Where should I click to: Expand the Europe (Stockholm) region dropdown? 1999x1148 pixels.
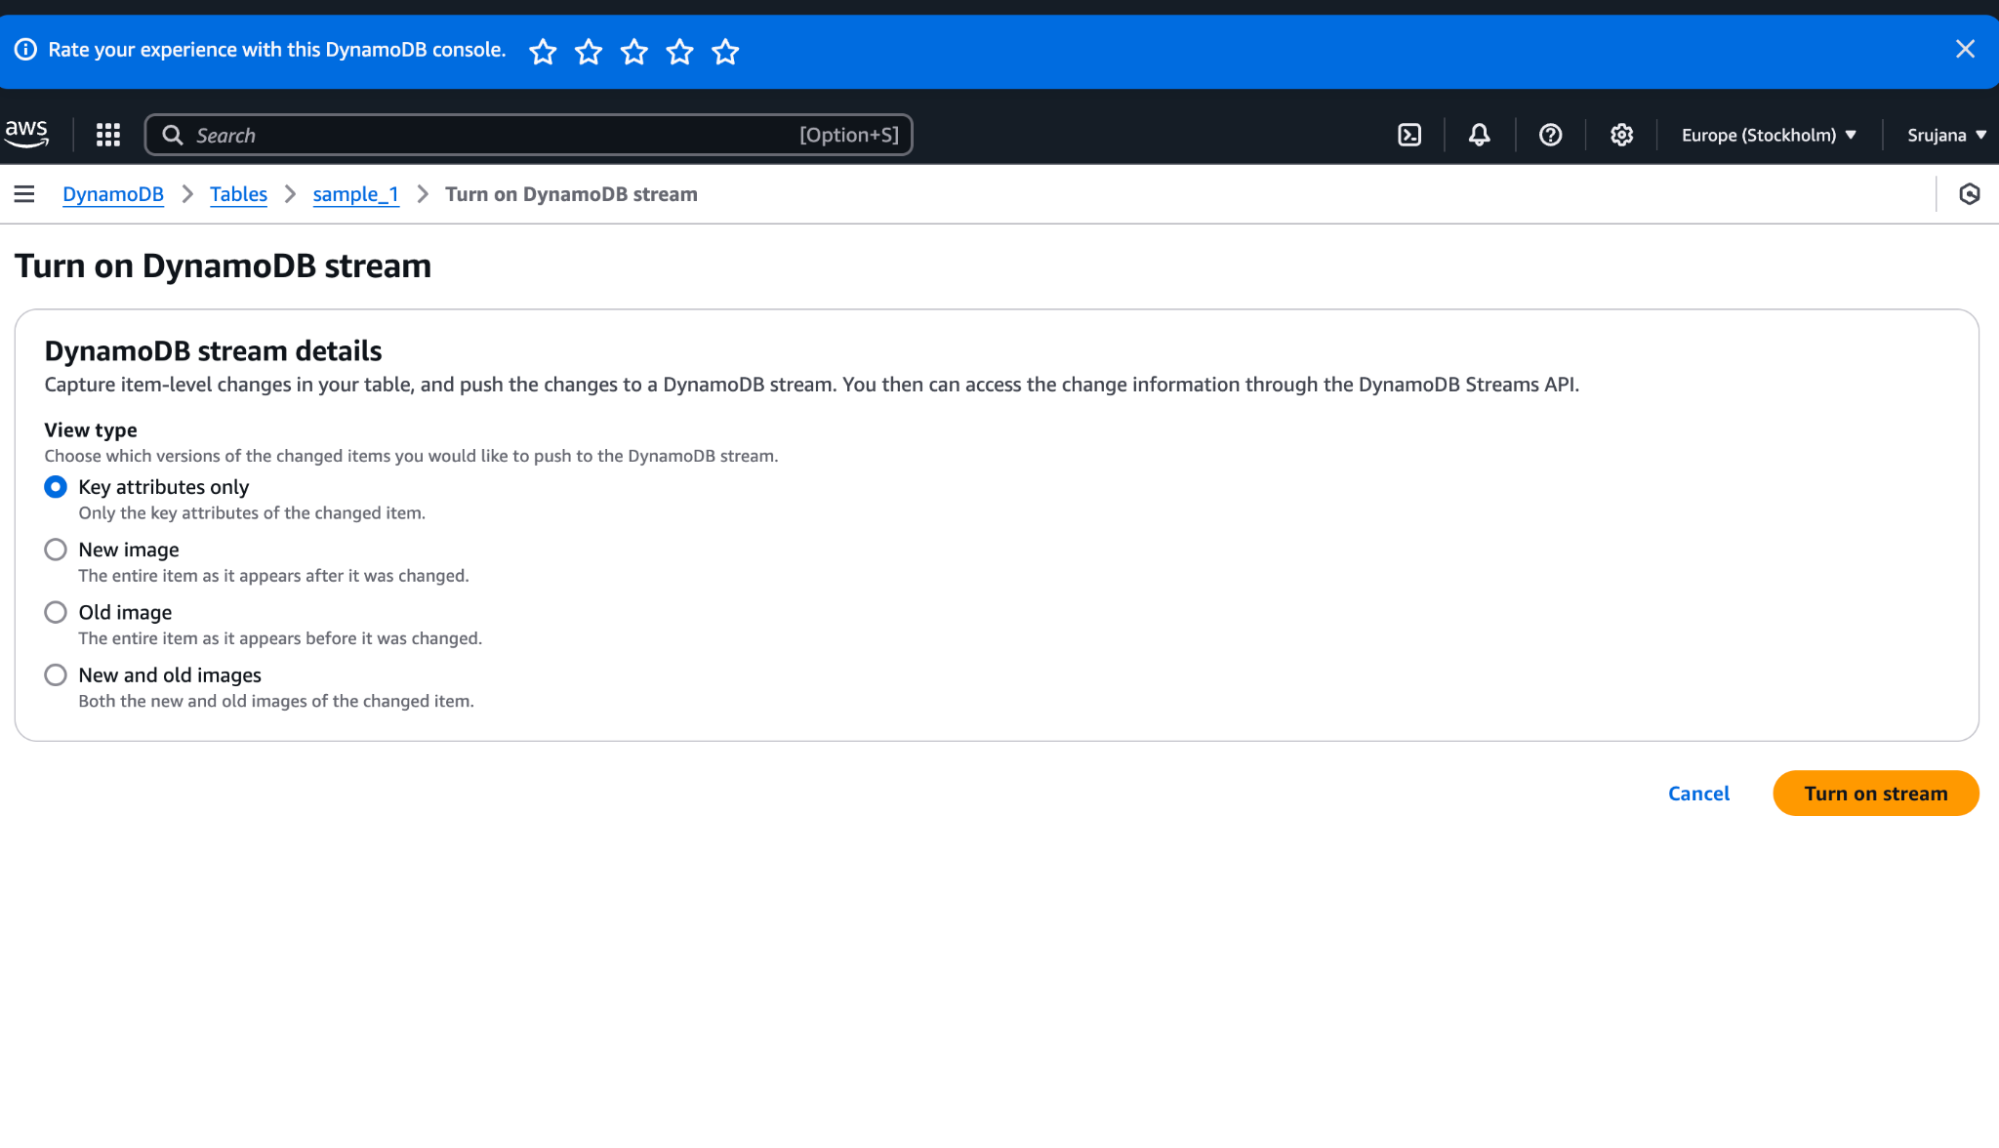tap(1768, 135)
